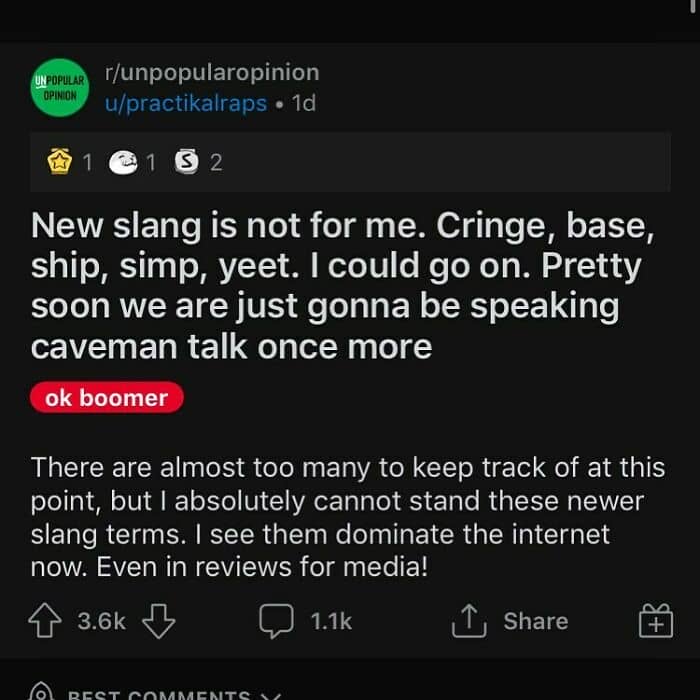Tap the rocket icon beside Best Comments
700x700 pixels.
point(42,692)
